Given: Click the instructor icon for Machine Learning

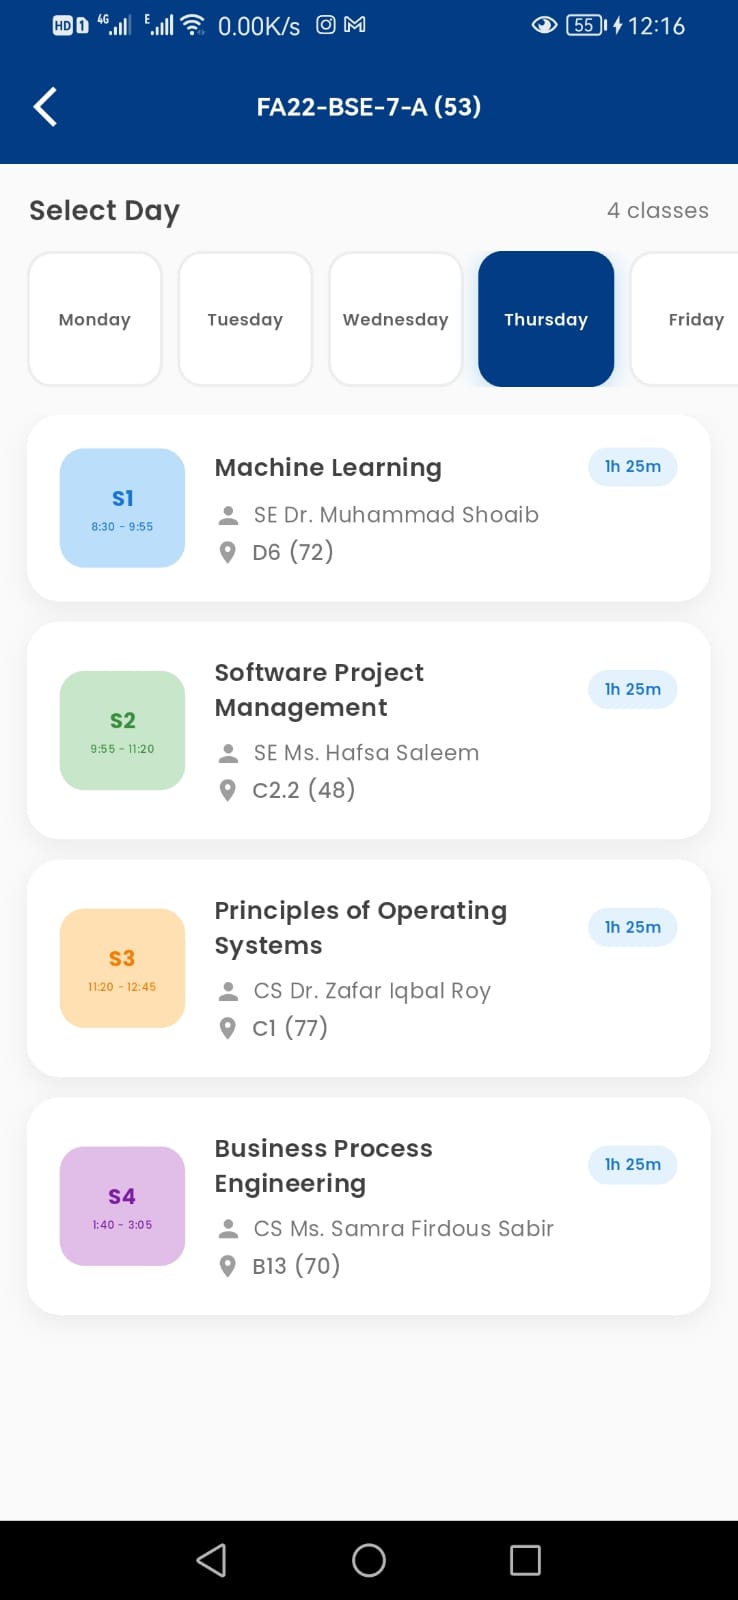Looking at the screenshot, I should click(x=228, y=514).
